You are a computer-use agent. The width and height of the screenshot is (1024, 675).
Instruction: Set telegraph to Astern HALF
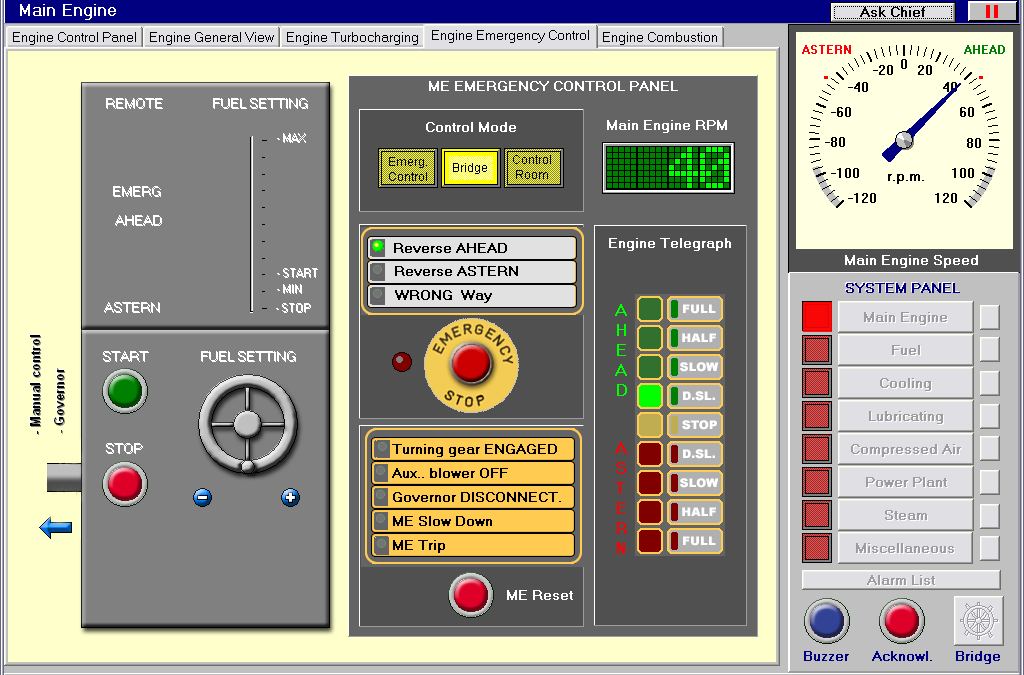tap(695, 512)
